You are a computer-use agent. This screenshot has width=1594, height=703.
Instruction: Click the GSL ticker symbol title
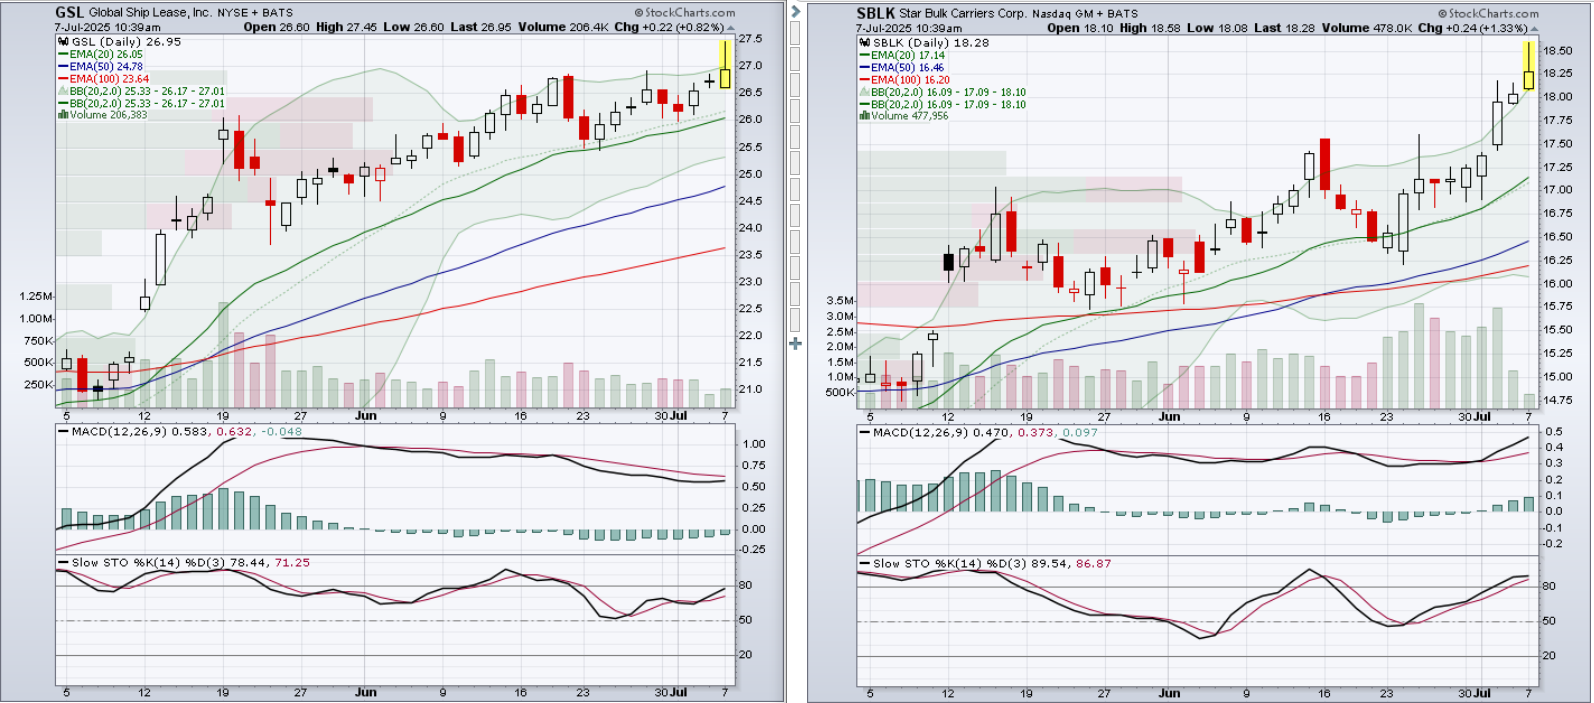coord(69,13)
